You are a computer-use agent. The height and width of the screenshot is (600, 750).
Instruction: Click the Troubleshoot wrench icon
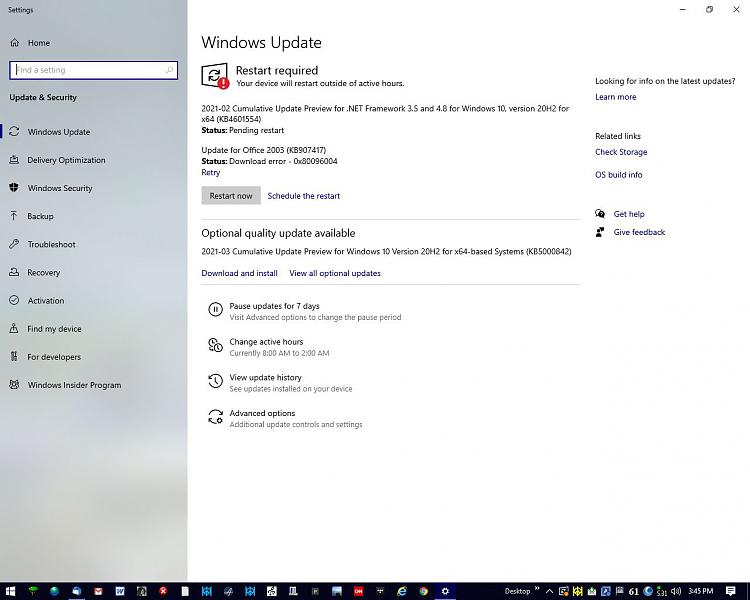(14, 244)
